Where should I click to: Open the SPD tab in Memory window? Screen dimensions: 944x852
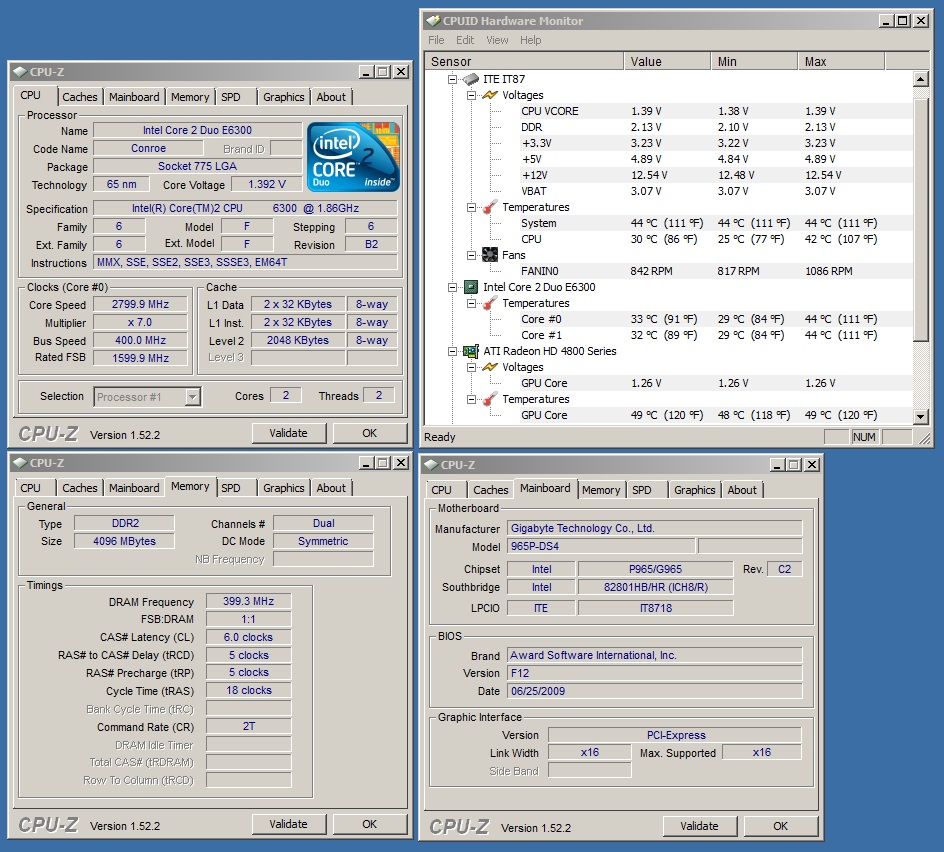231,488
